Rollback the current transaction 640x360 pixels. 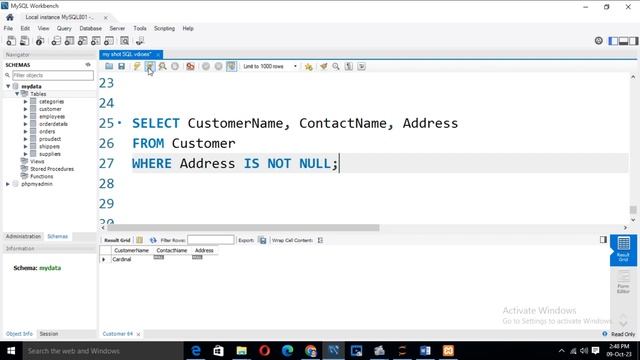point(218,66)
